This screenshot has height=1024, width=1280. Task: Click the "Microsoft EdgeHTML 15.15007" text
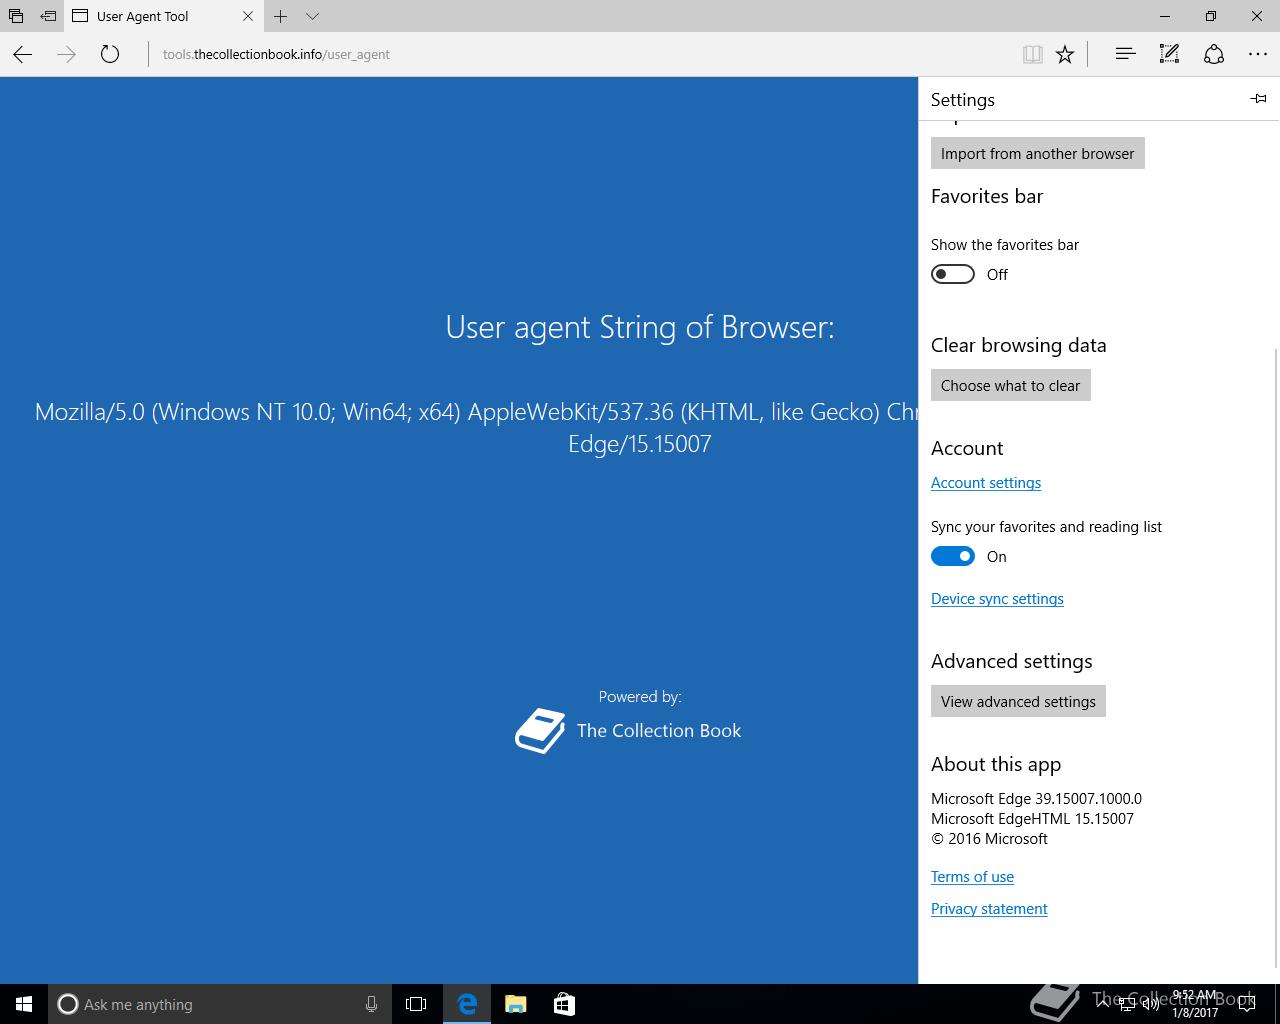coord(1032,818)
